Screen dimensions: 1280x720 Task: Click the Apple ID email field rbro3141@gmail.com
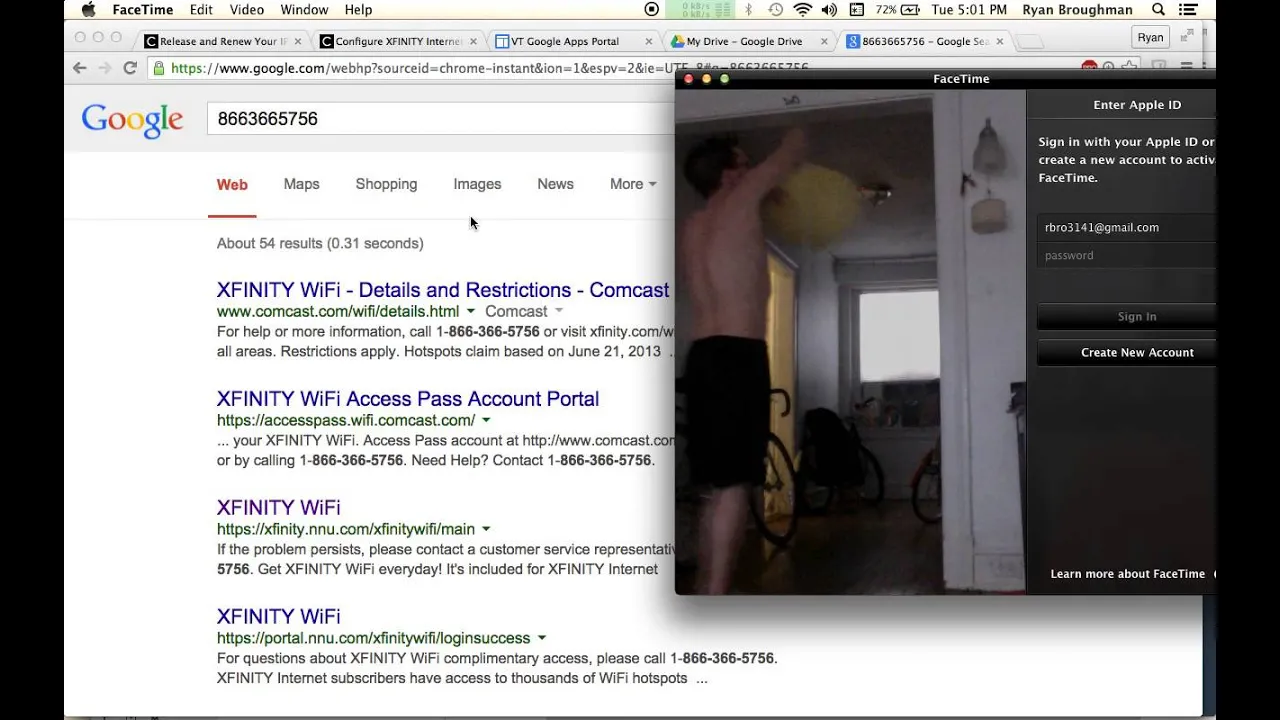coord(1127,227)
